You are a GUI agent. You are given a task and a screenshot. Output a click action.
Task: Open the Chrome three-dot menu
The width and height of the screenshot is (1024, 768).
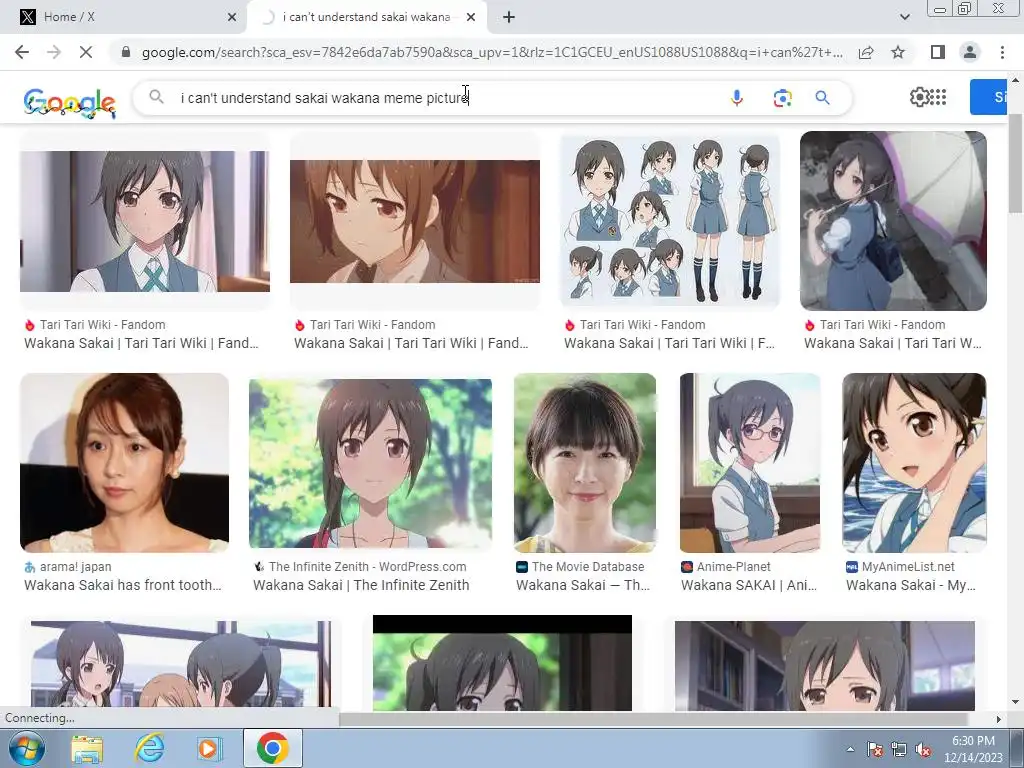pyautogui.click(x=1002, y=52)
